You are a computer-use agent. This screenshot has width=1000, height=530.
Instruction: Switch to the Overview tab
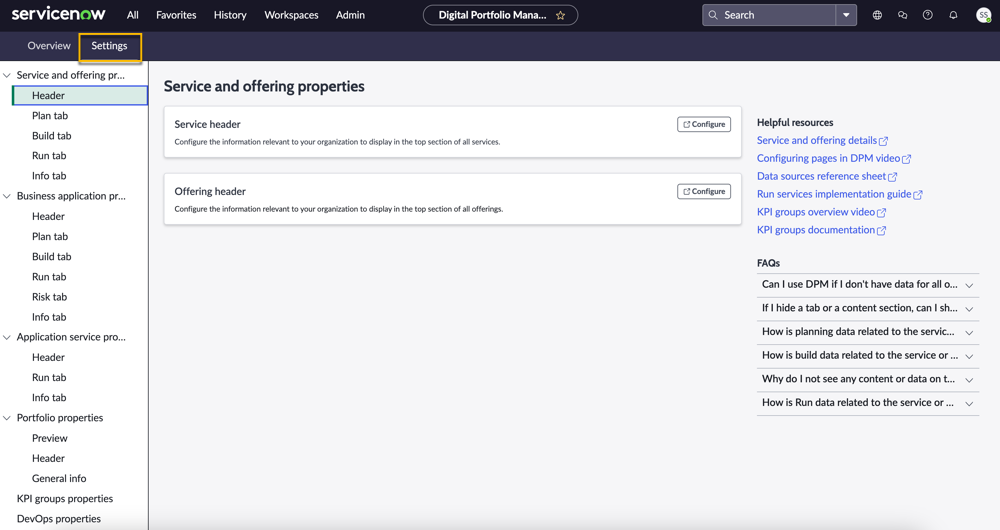pos(49,46)
